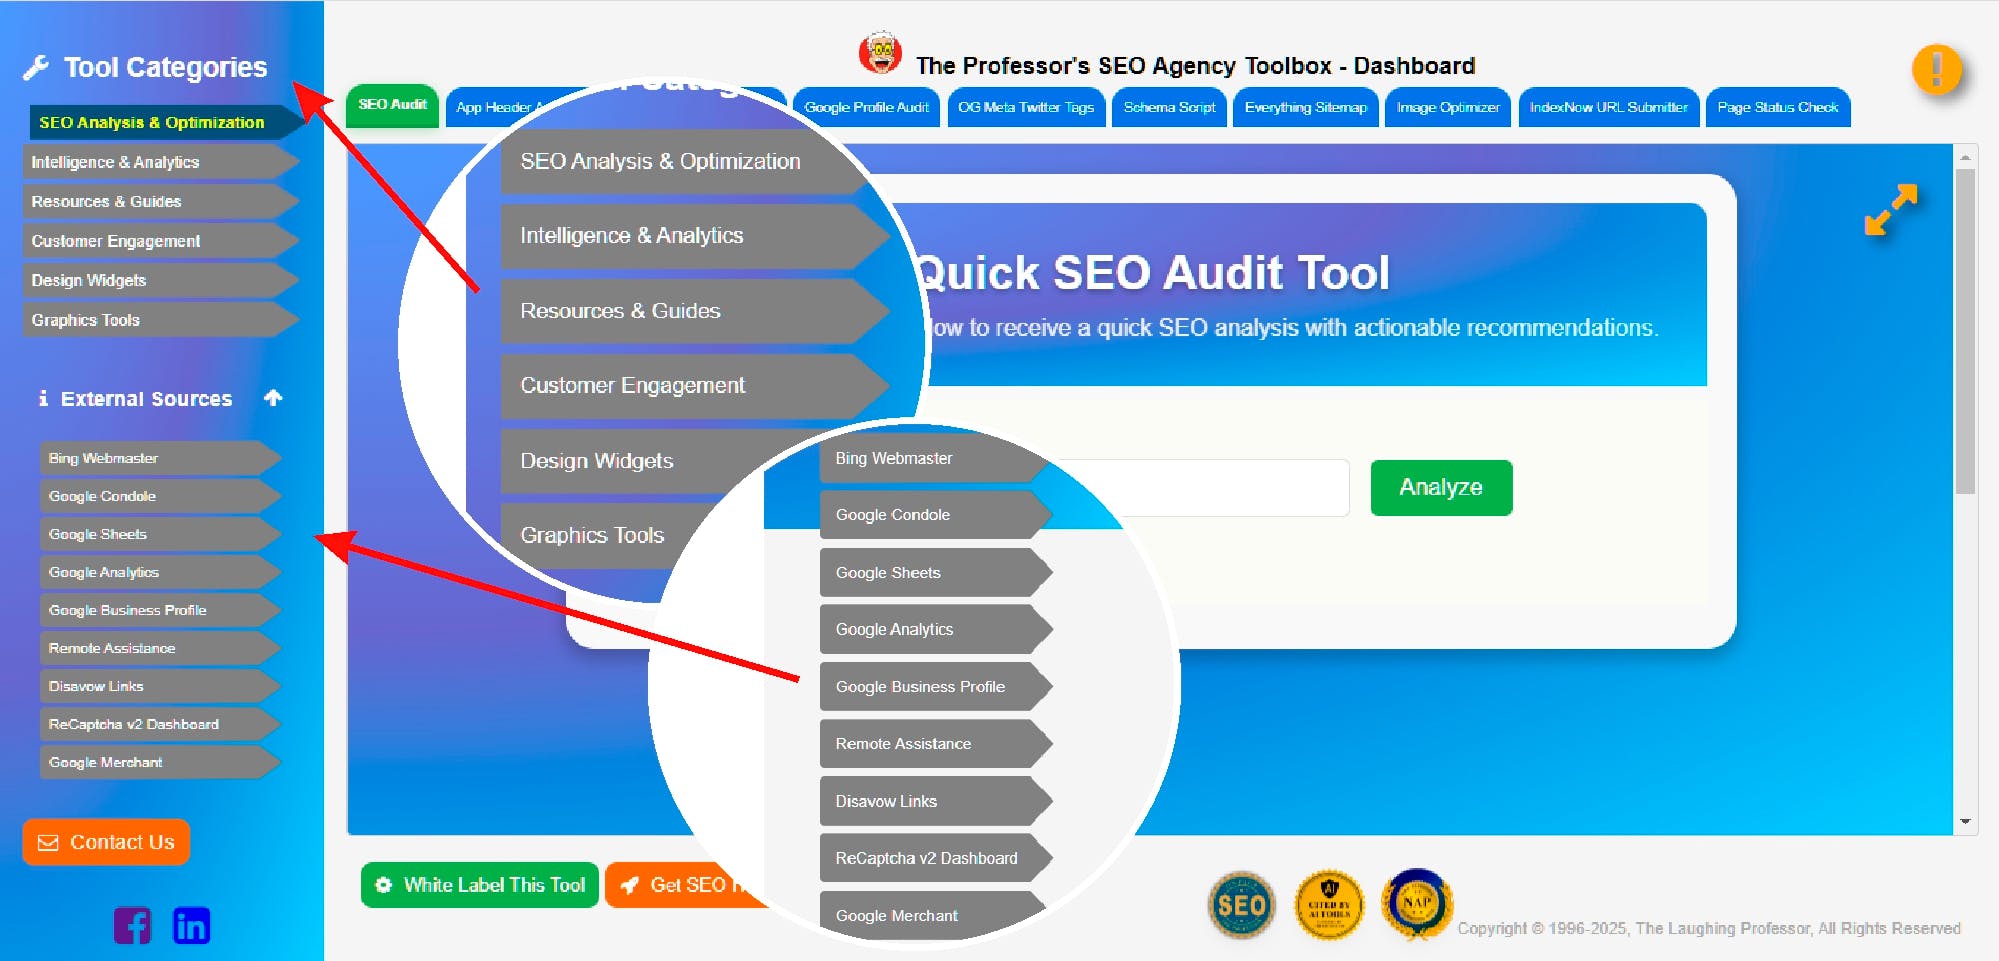Open Google Analytics link in sidebar
Image resolution: width=1999 pixels, height=961 pixels.
160,572
